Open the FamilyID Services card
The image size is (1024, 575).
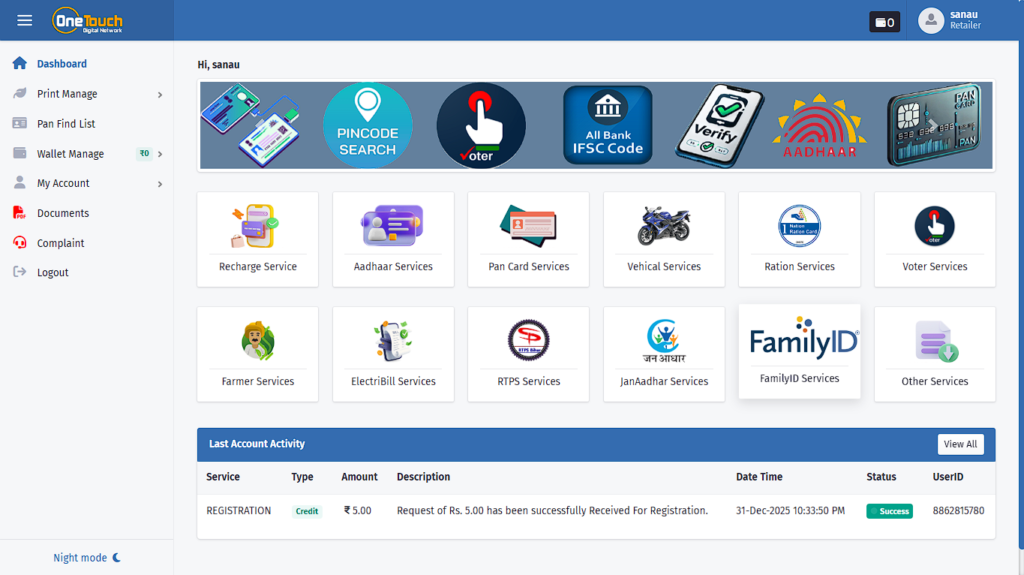click(x=799, y=352)
